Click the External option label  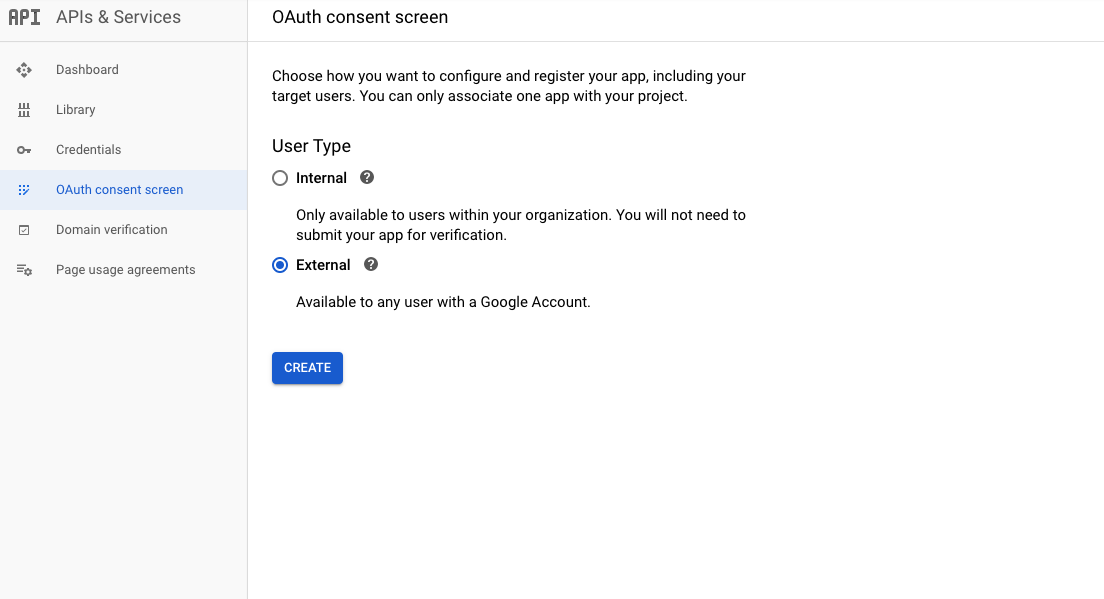point(323,265)
